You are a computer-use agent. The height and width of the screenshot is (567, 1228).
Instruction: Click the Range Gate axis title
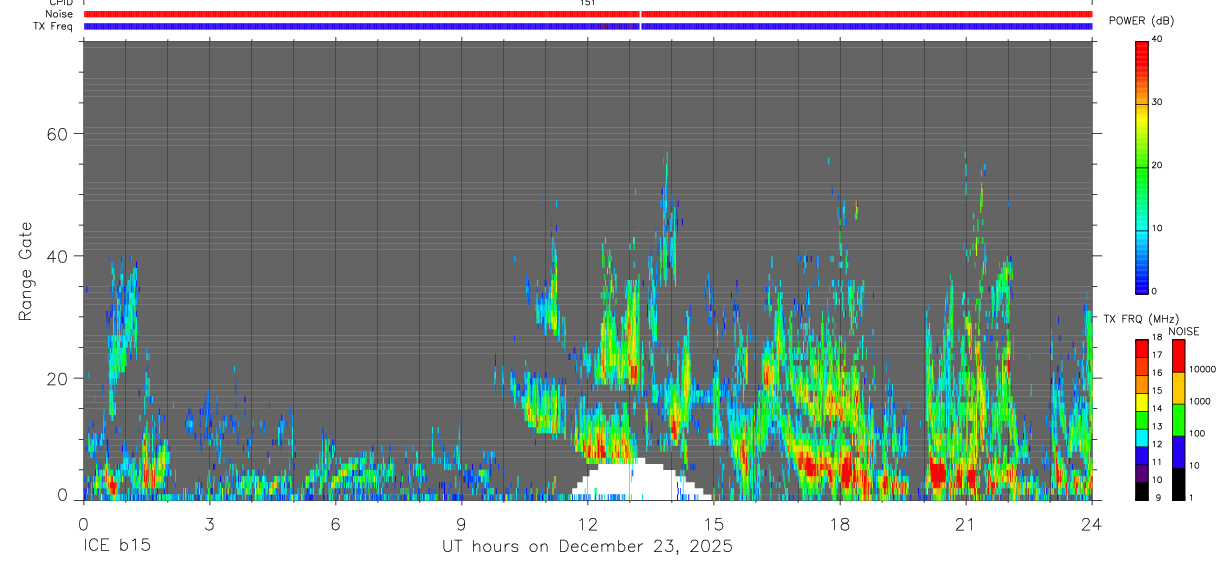click(x=26, y=271)
